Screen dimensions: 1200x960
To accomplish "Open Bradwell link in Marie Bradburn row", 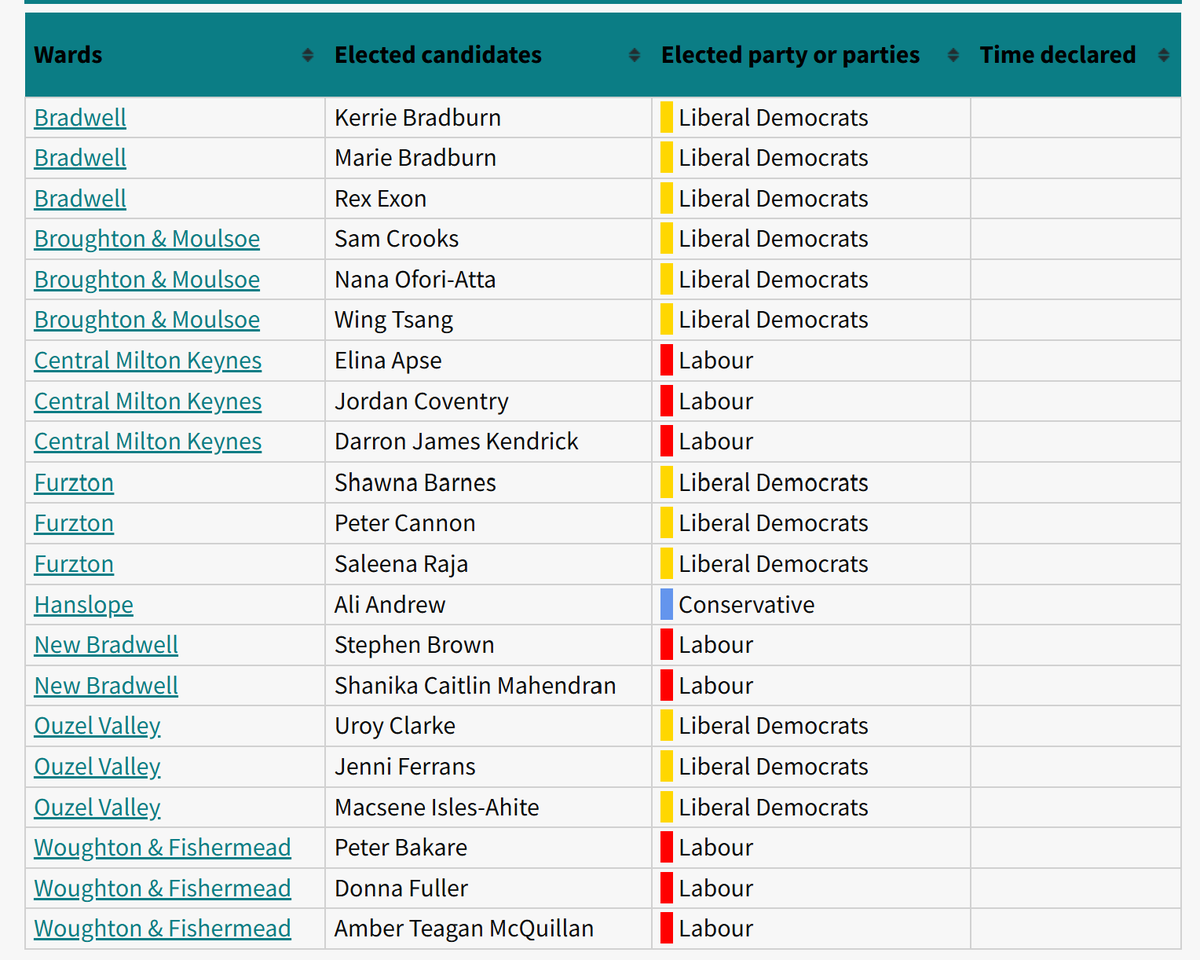I will [x=80, y=158].
